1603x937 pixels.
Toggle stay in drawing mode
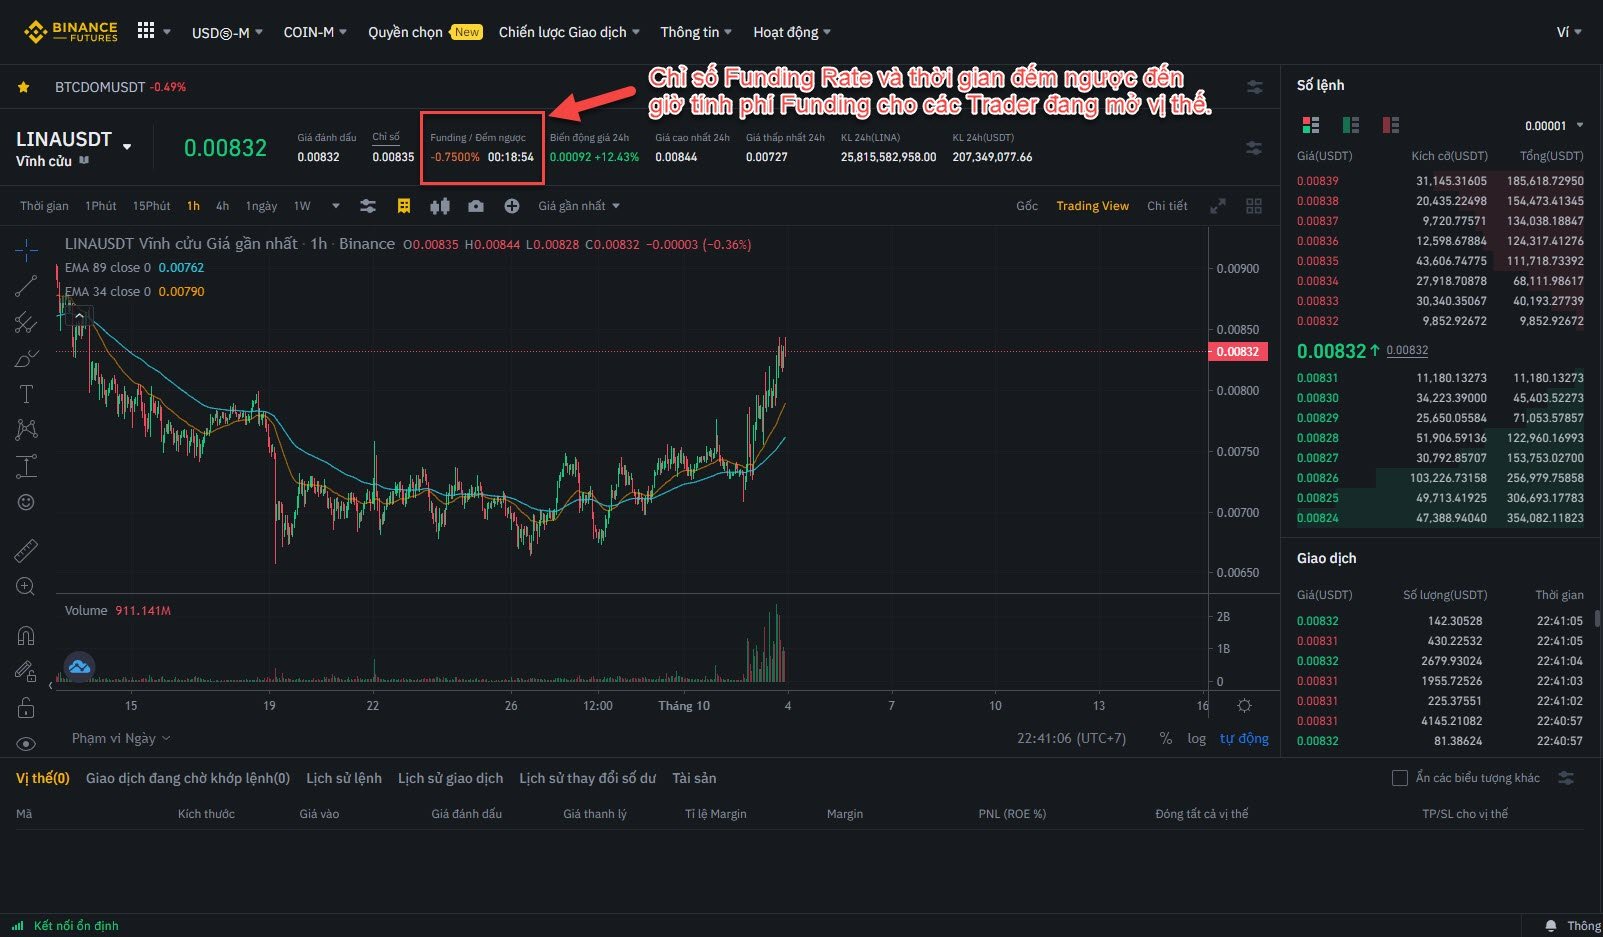point(26,671)
